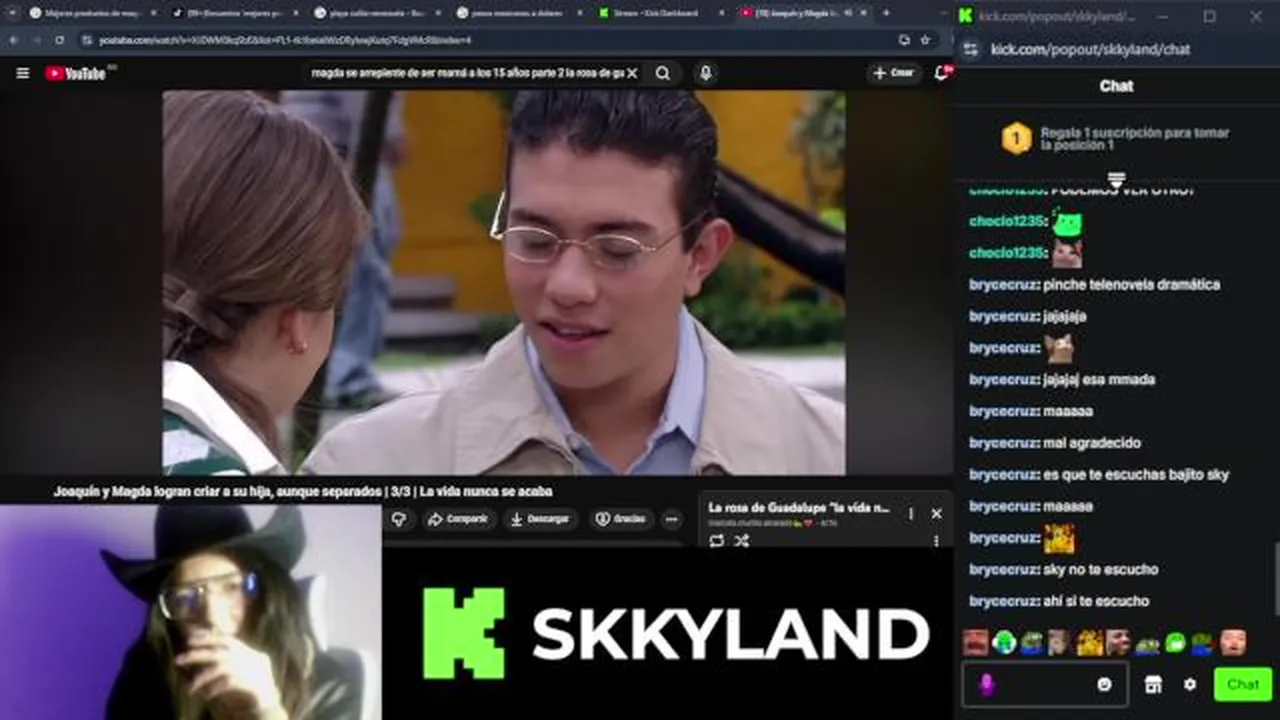Click brycecruz message 'mal agradecido'

[x=1091, y=442]
